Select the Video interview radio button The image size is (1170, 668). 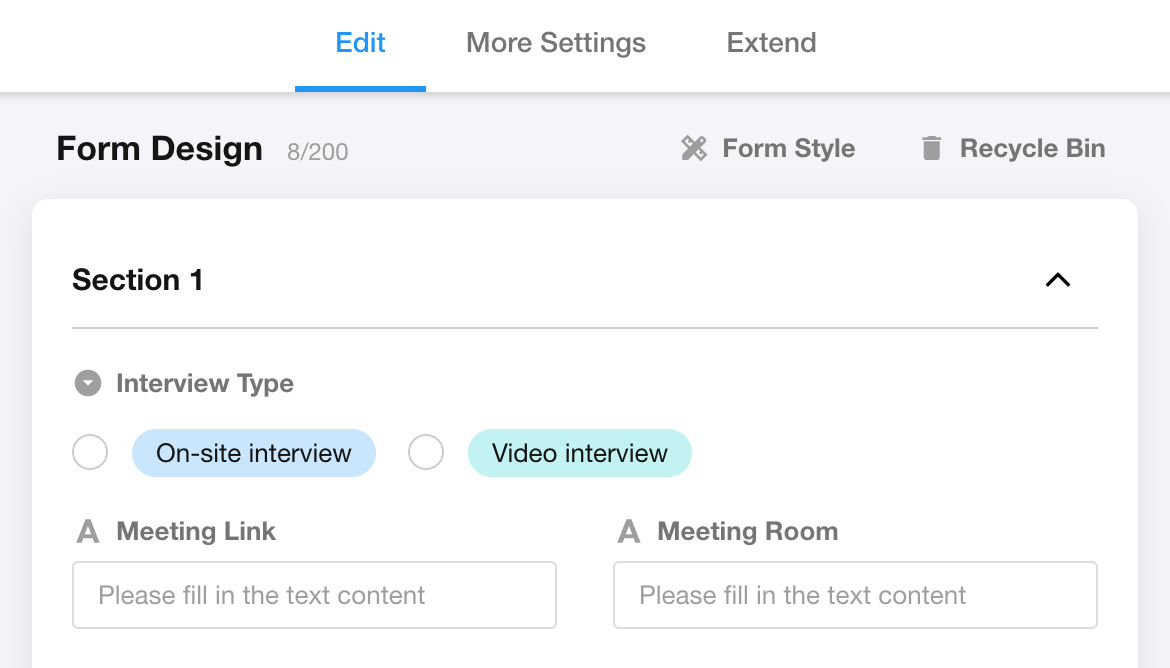pyautogui.click(x=426, y=453)
